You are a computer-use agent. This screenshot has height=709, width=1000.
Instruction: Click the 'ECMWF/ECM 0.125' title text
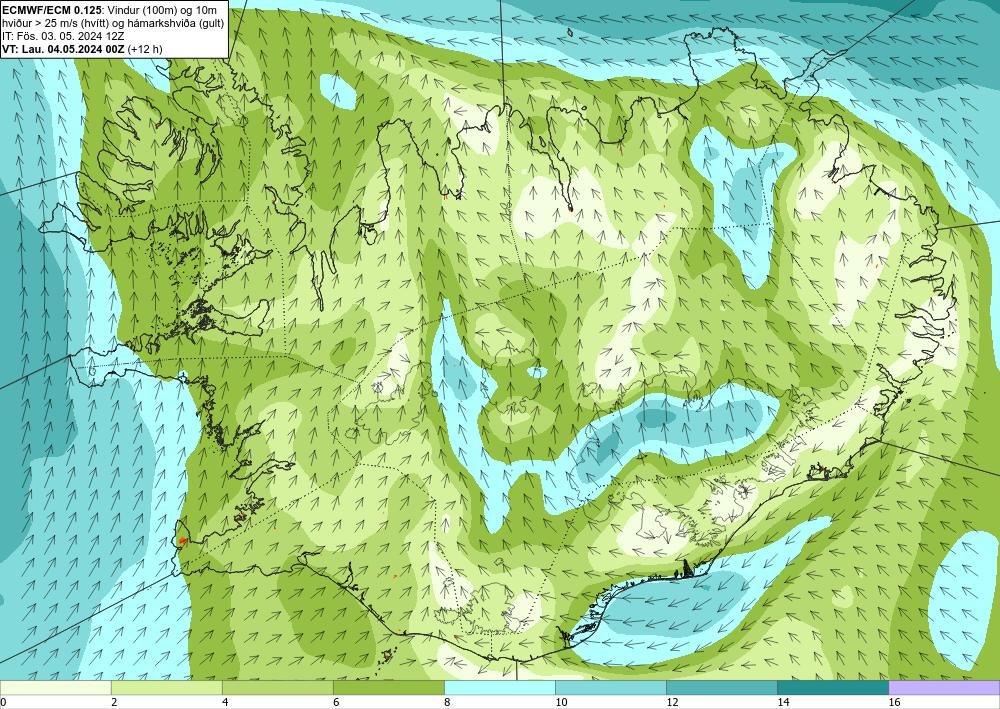50,9
